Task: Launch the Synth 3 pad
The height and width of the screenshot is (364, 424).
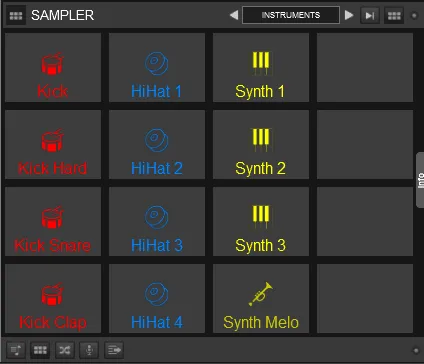Action: click(x=261, y=221)
